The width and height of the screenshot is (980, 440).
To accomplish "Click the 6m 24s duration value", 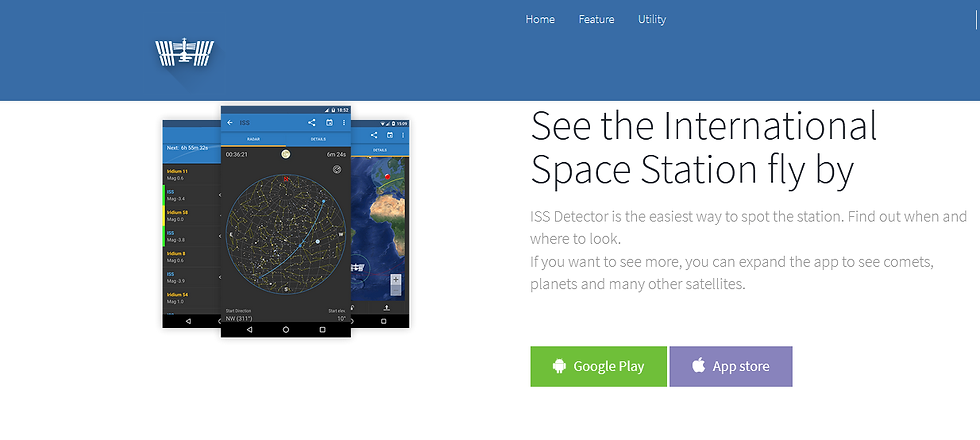I will [336, 154].
